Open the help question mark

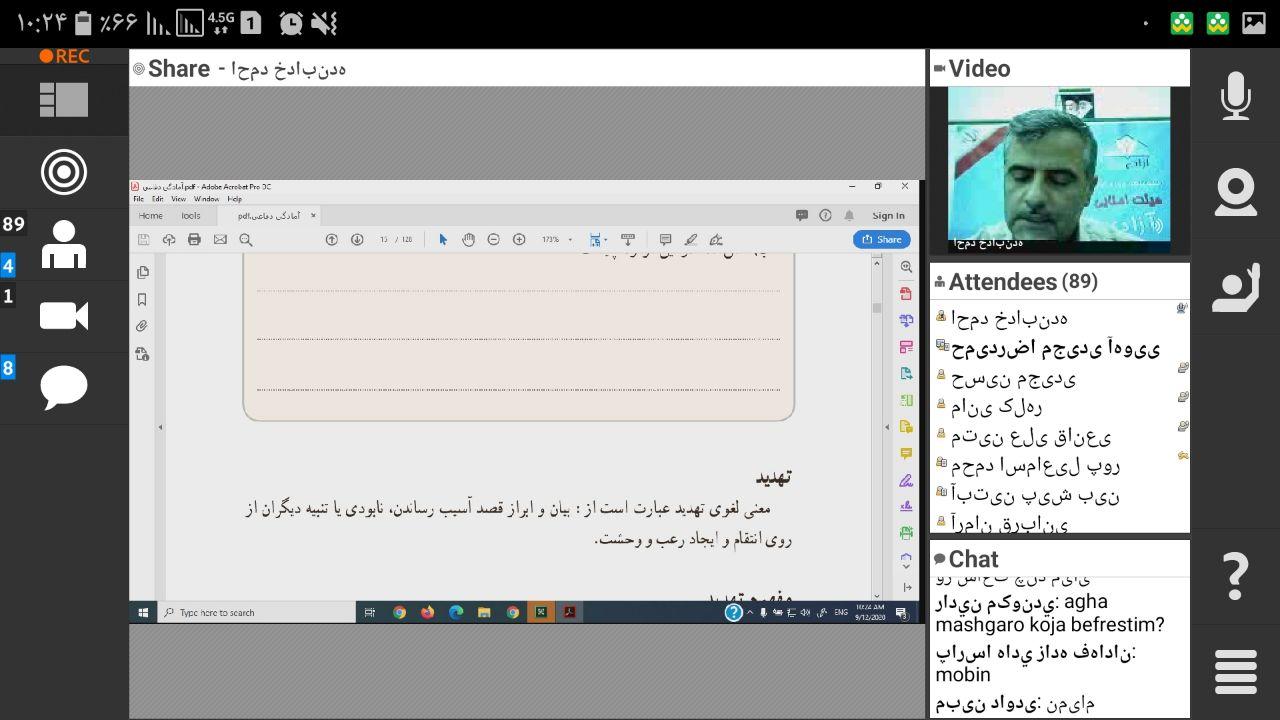1236,575
